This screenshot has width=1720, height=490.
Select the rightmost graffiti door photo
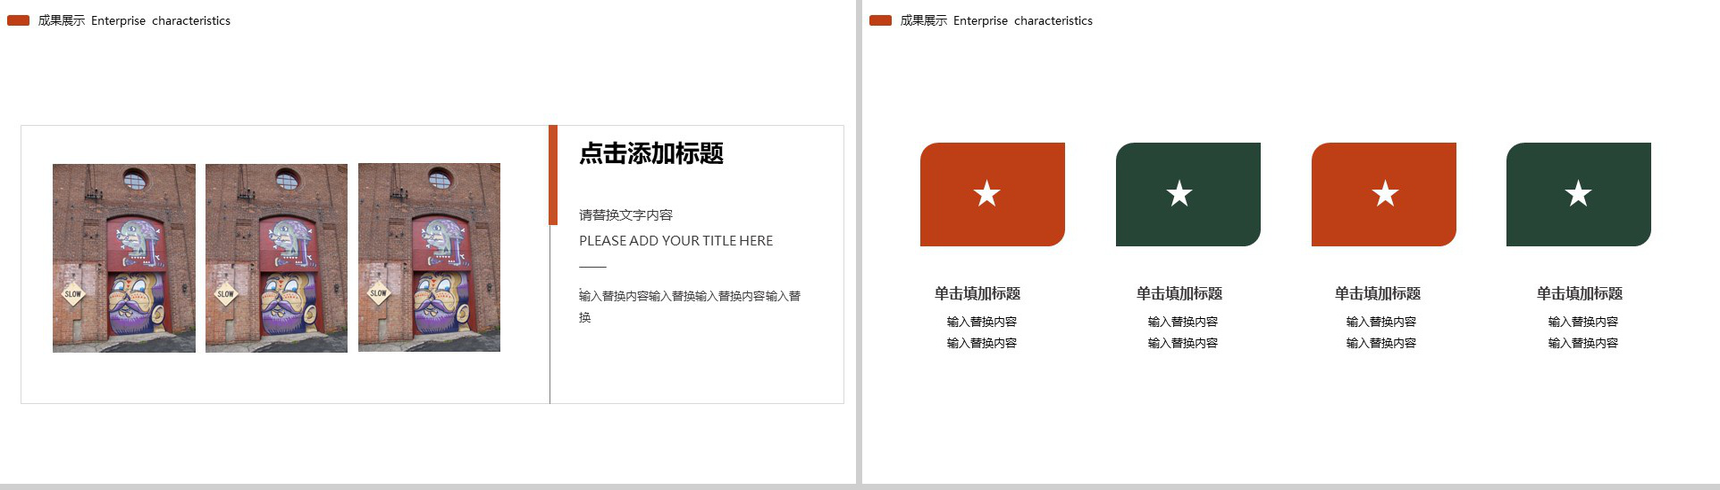tap(429, 258)
